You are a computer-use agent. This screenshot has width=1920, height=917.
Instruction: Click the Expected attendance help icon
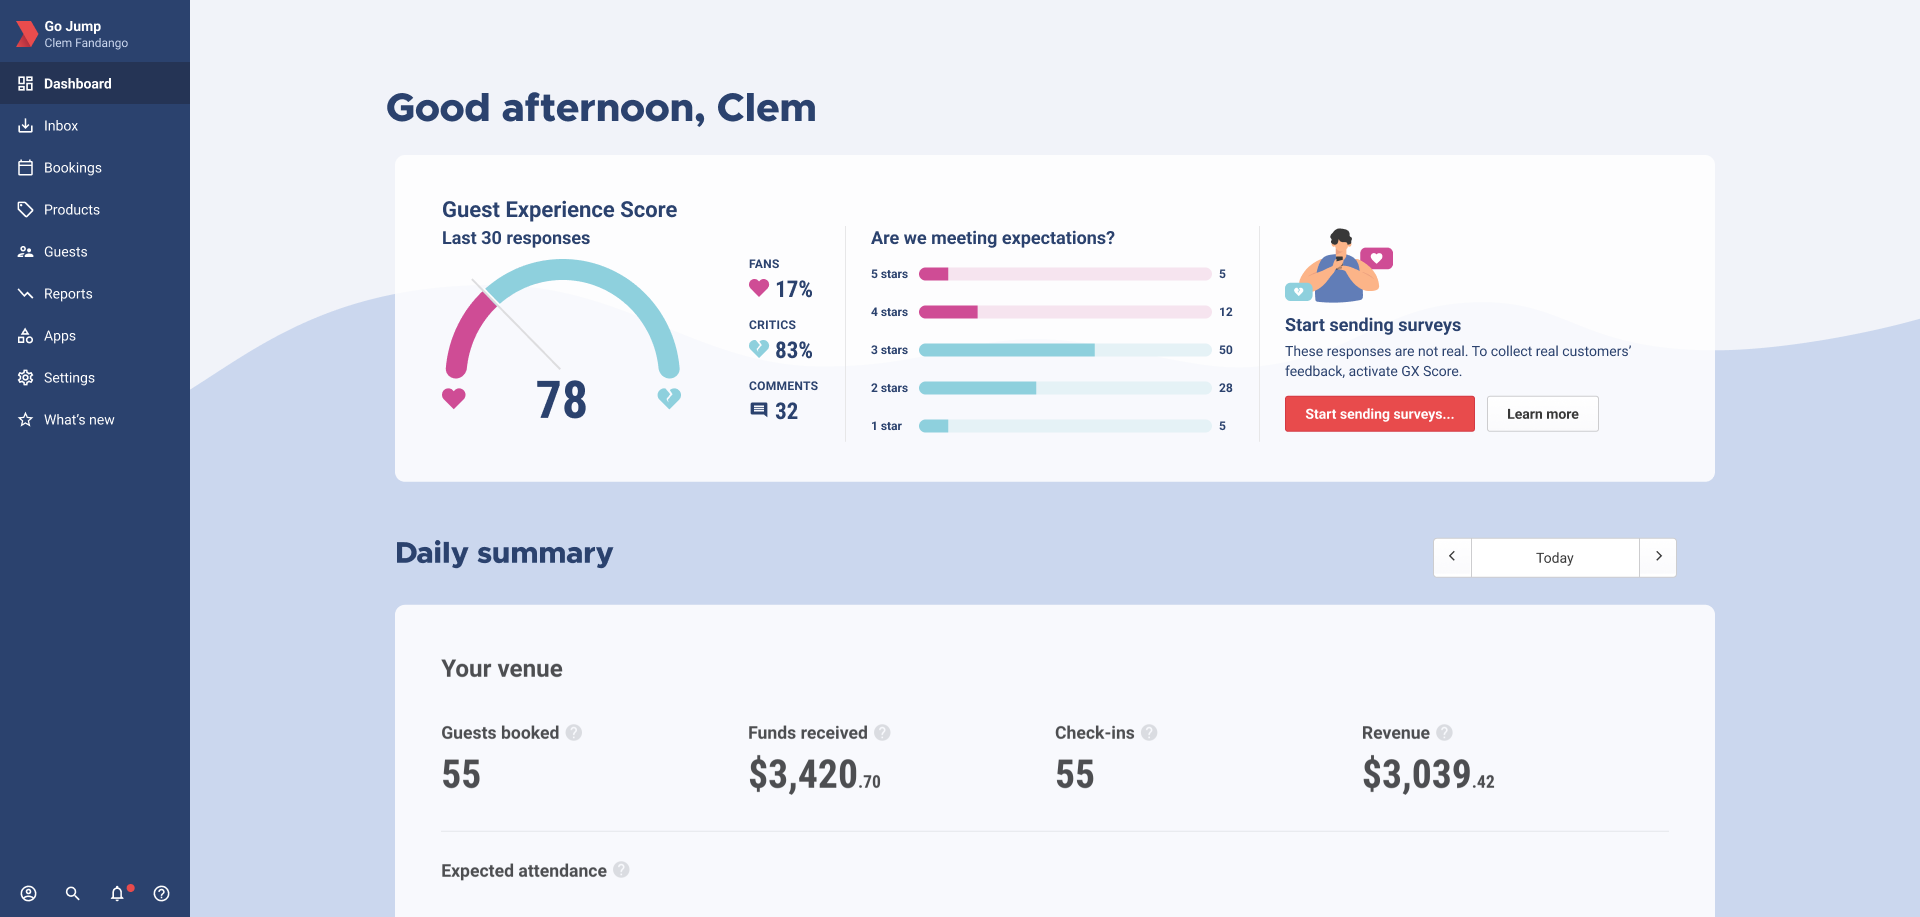(621, 870)
